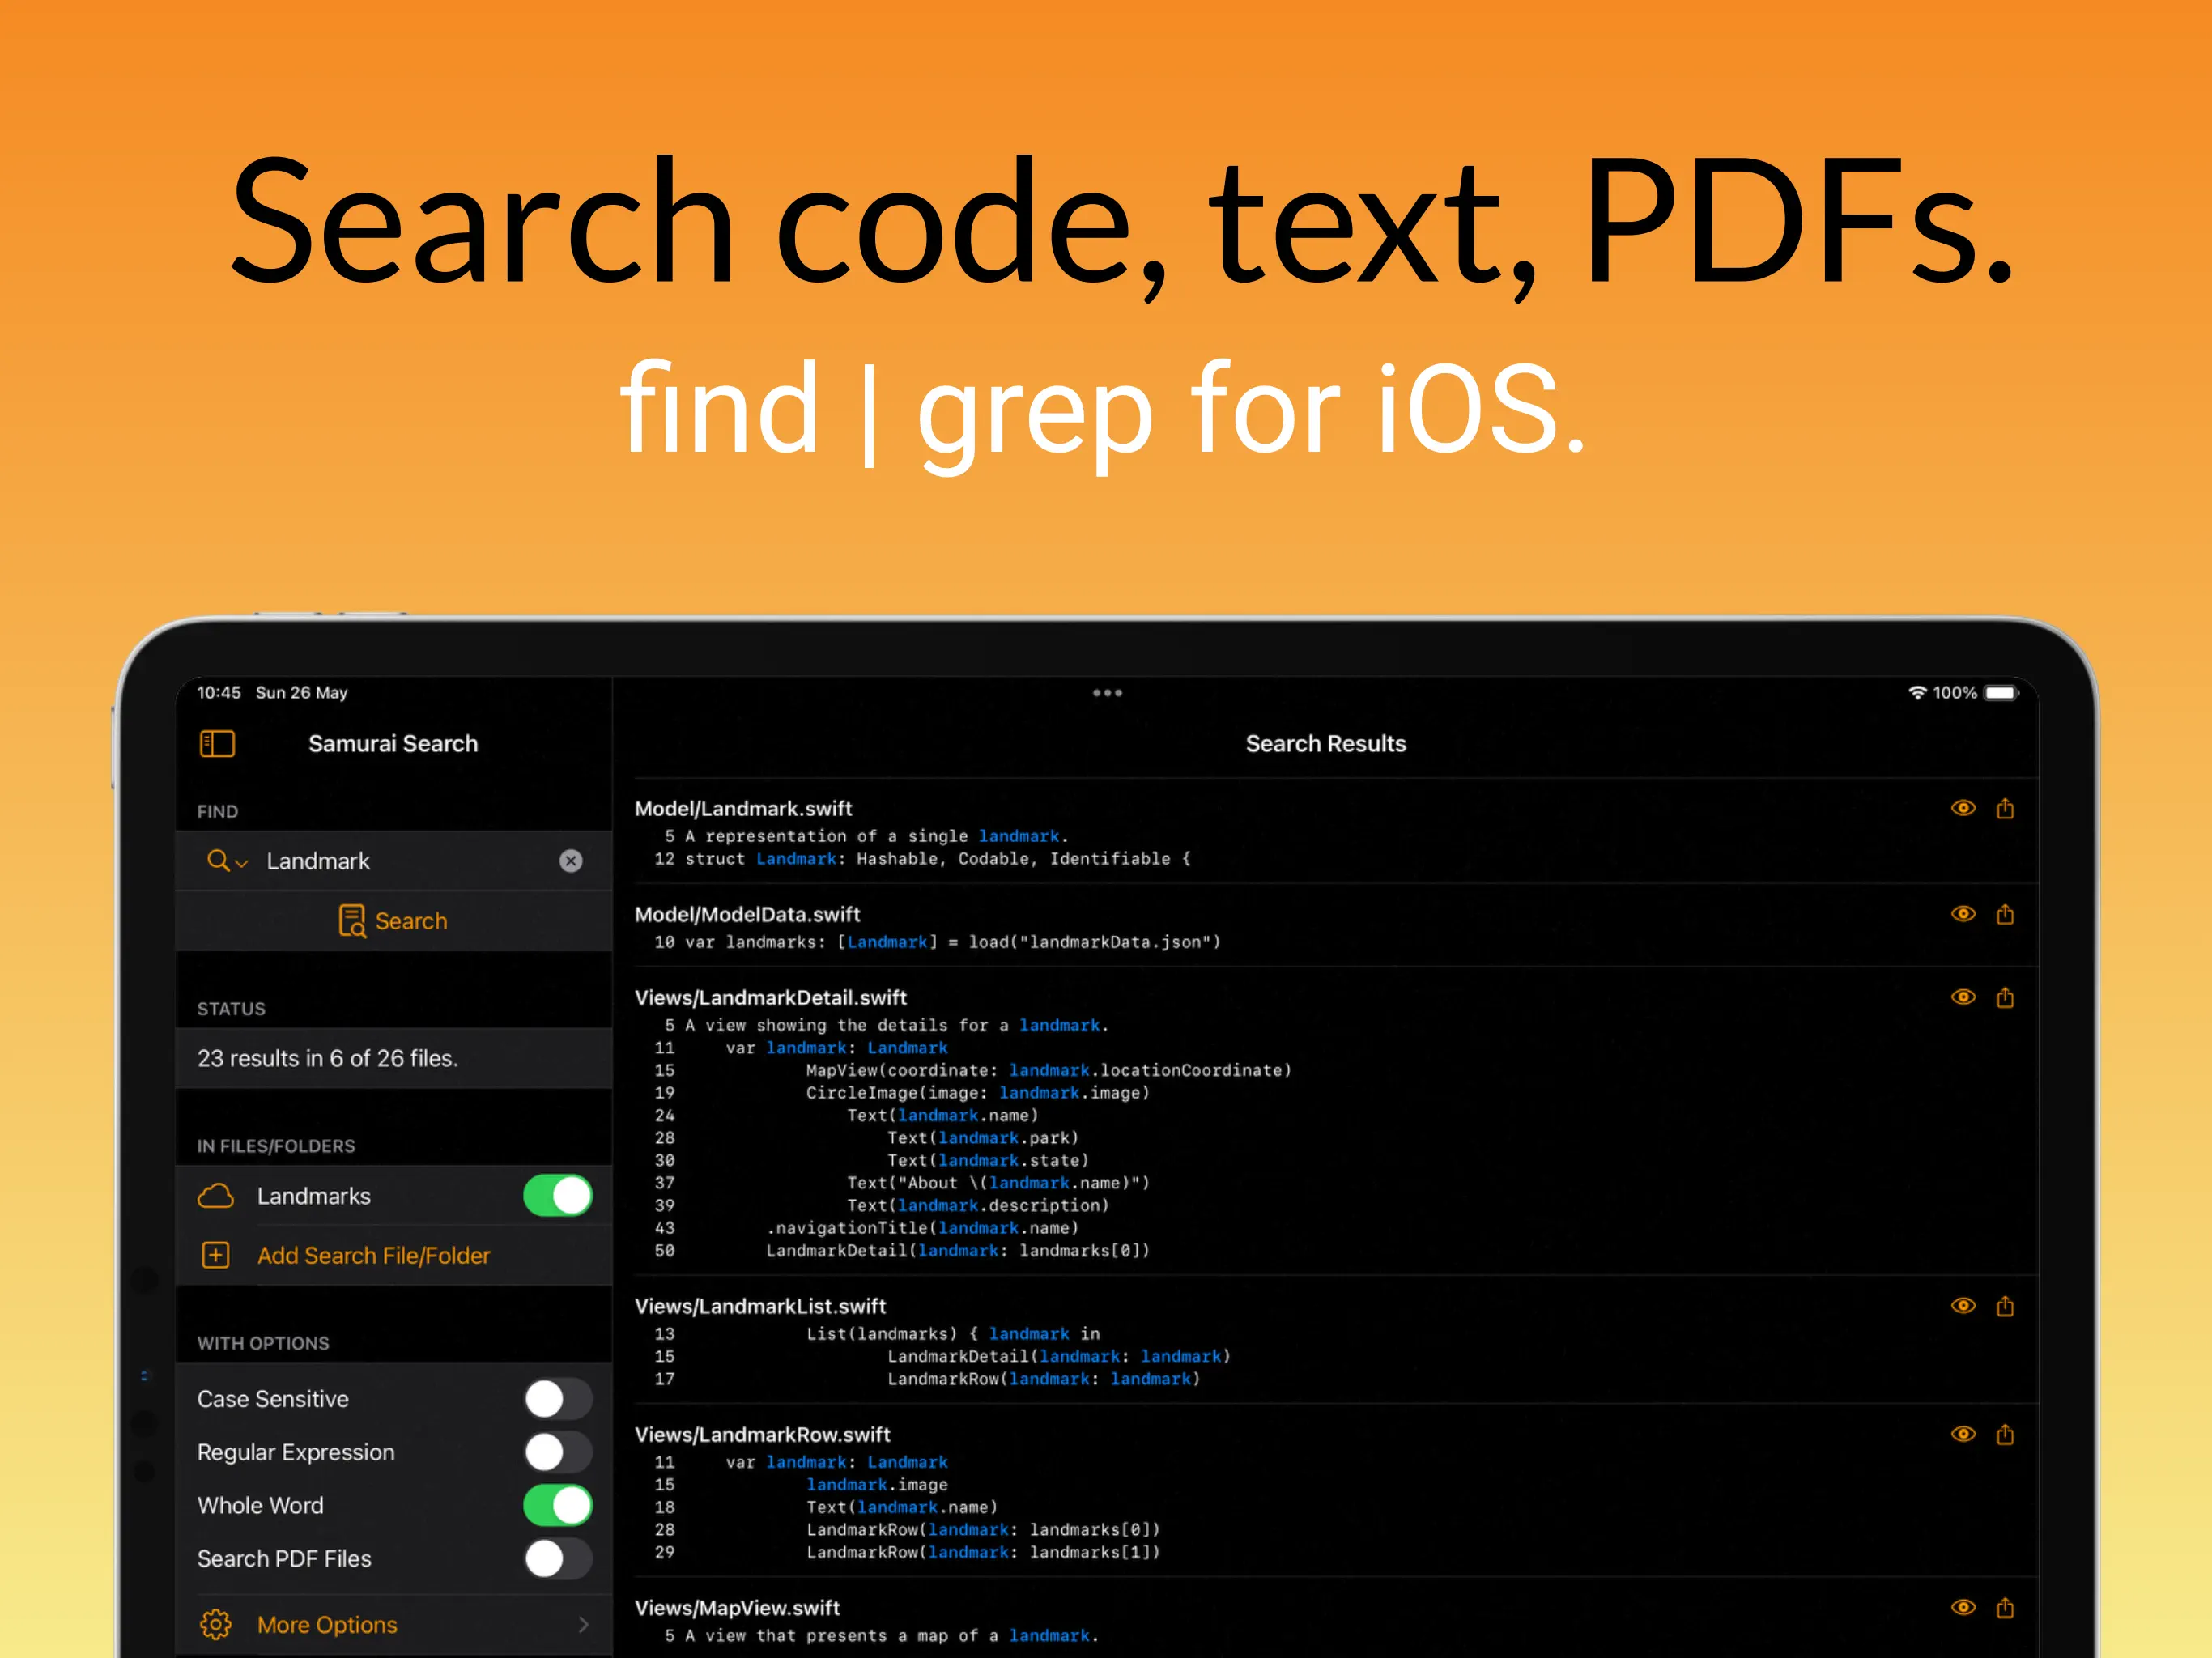Toggle the sidebar panel icon
Viewport: 2212px width, 1658px height.
tap(217, 743)
